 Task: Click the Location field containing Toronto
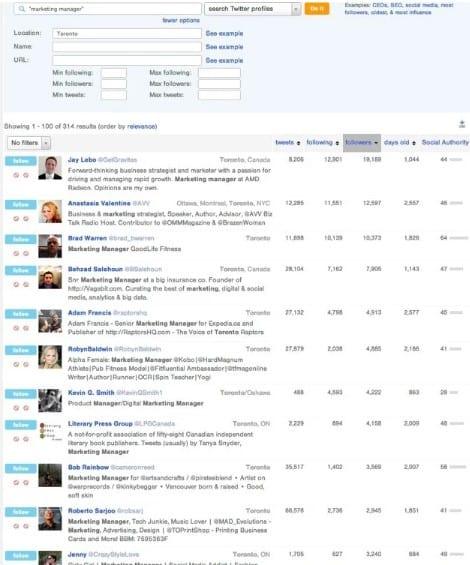[127, 34]
